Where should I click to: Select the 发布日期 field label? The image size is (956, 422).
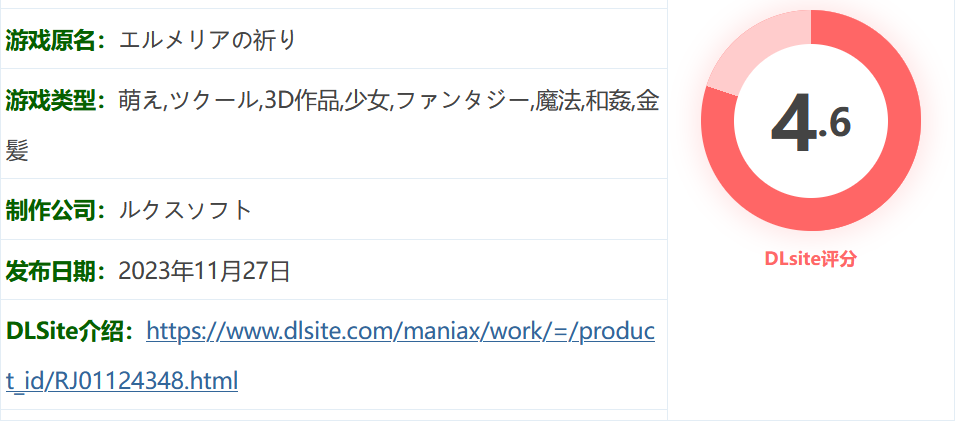[x=51, y=271]
